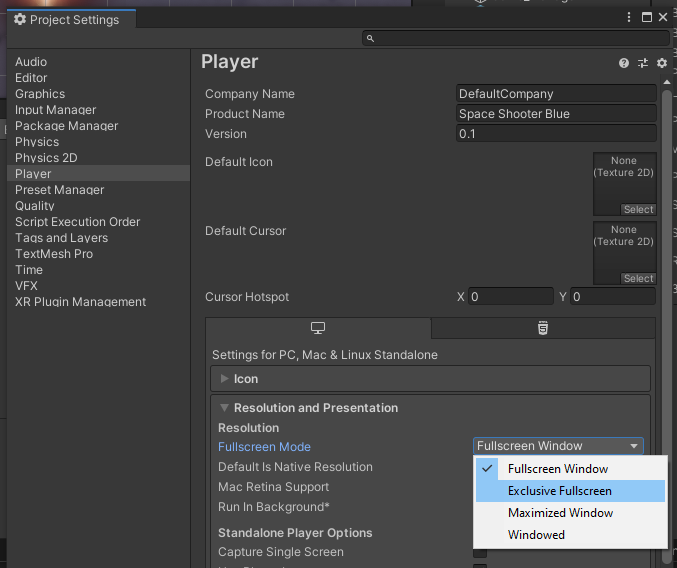Viewport: 677px width, 568px height.
Task: Click the Default Cursor texture slot
Action: coord(625,252)
